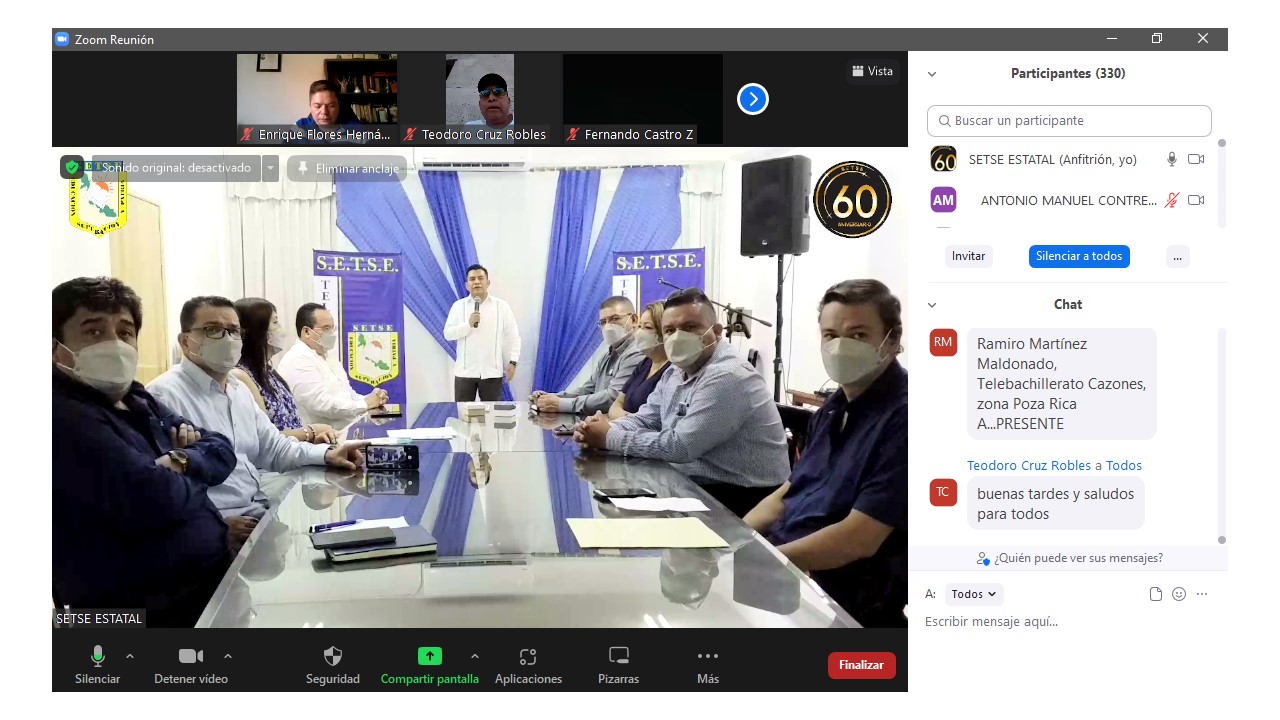Open the Todos recipient dropdown in chat
1280x720 pixels.
974,594
